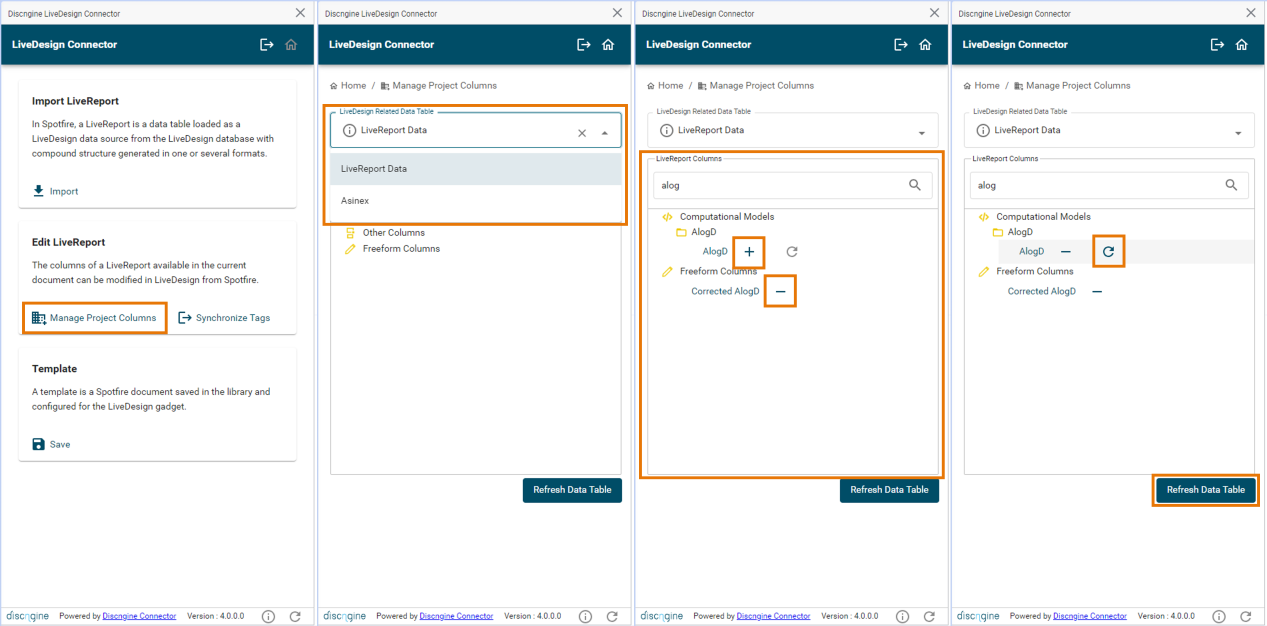Click the logout icon in the header
Screen dimensions: 1267x626
(x=266, y=44)
